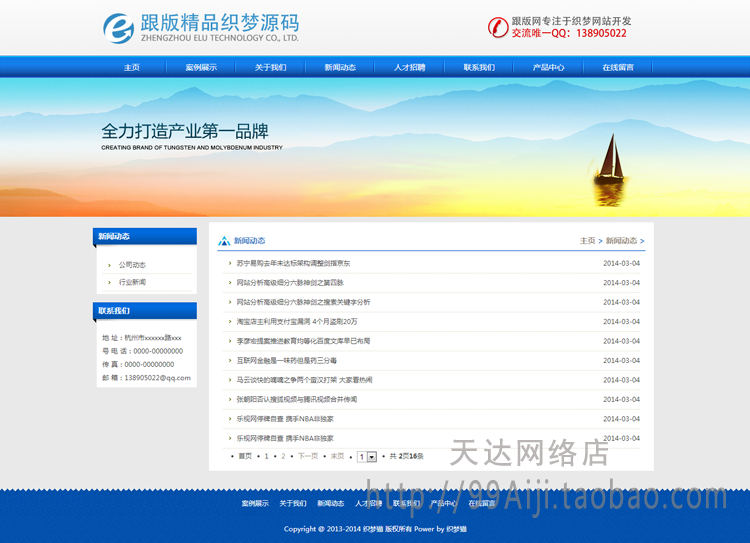
Task: Open article 苏宁易购去年未达标架构调整剑指京东
Action: coord(293,264)
